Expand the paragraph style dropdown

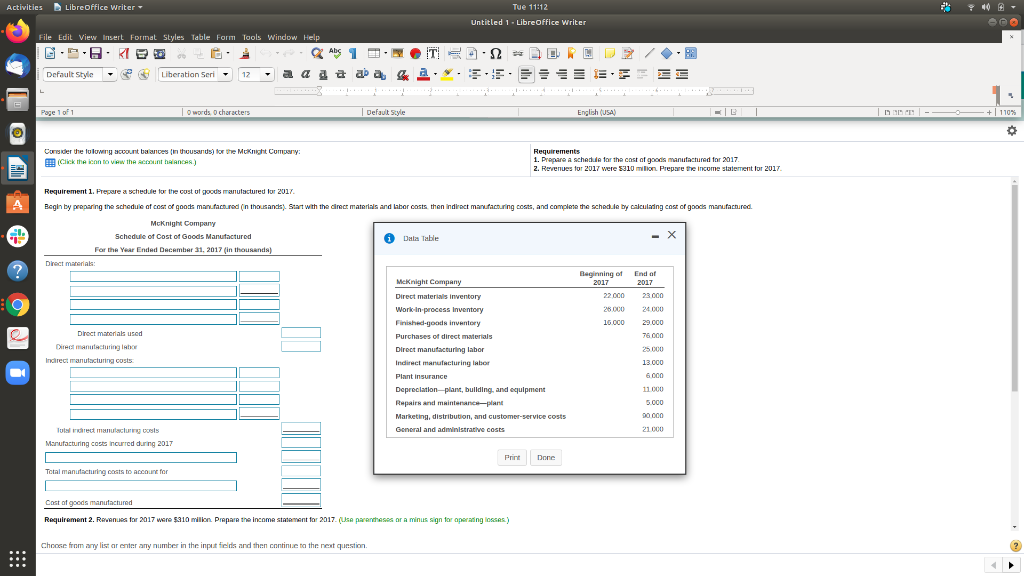tap(110, 72)
